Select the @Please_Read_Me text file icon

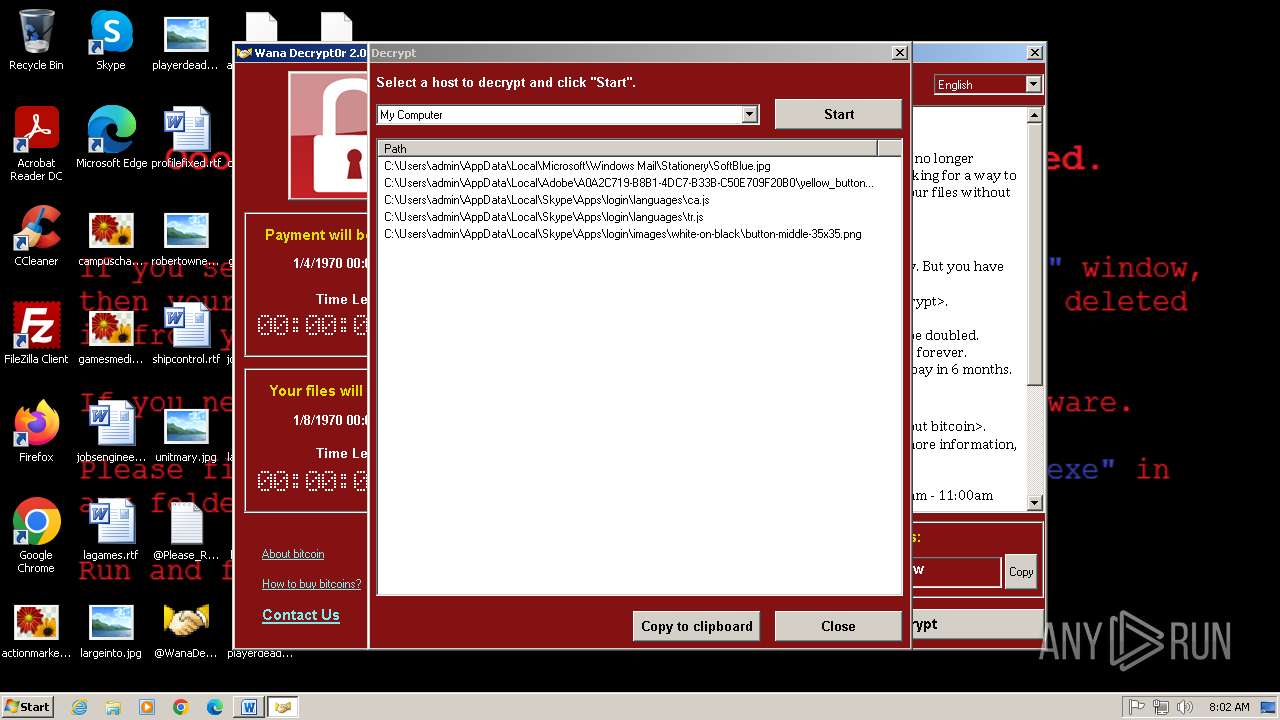point(186,530)
